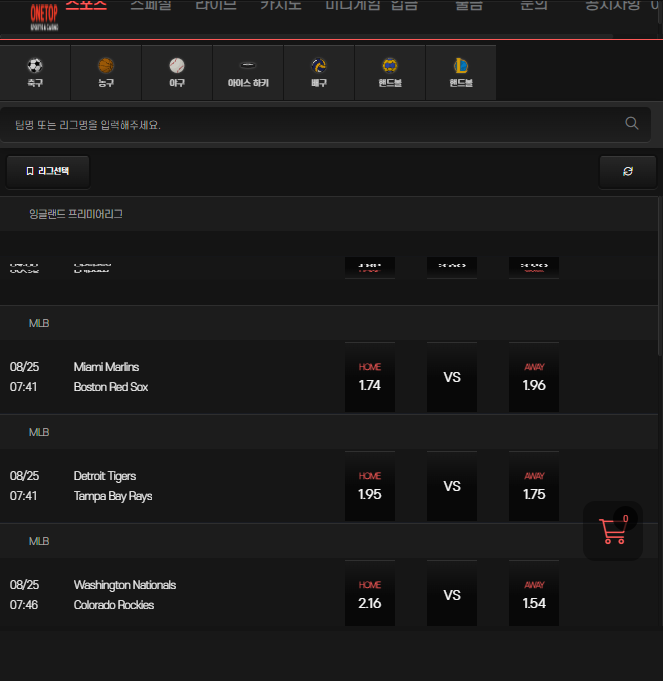Bet AWAY 1.96 on Boston Red Sox
Screen dimensions: 663x681
click(x=534, y=377)
